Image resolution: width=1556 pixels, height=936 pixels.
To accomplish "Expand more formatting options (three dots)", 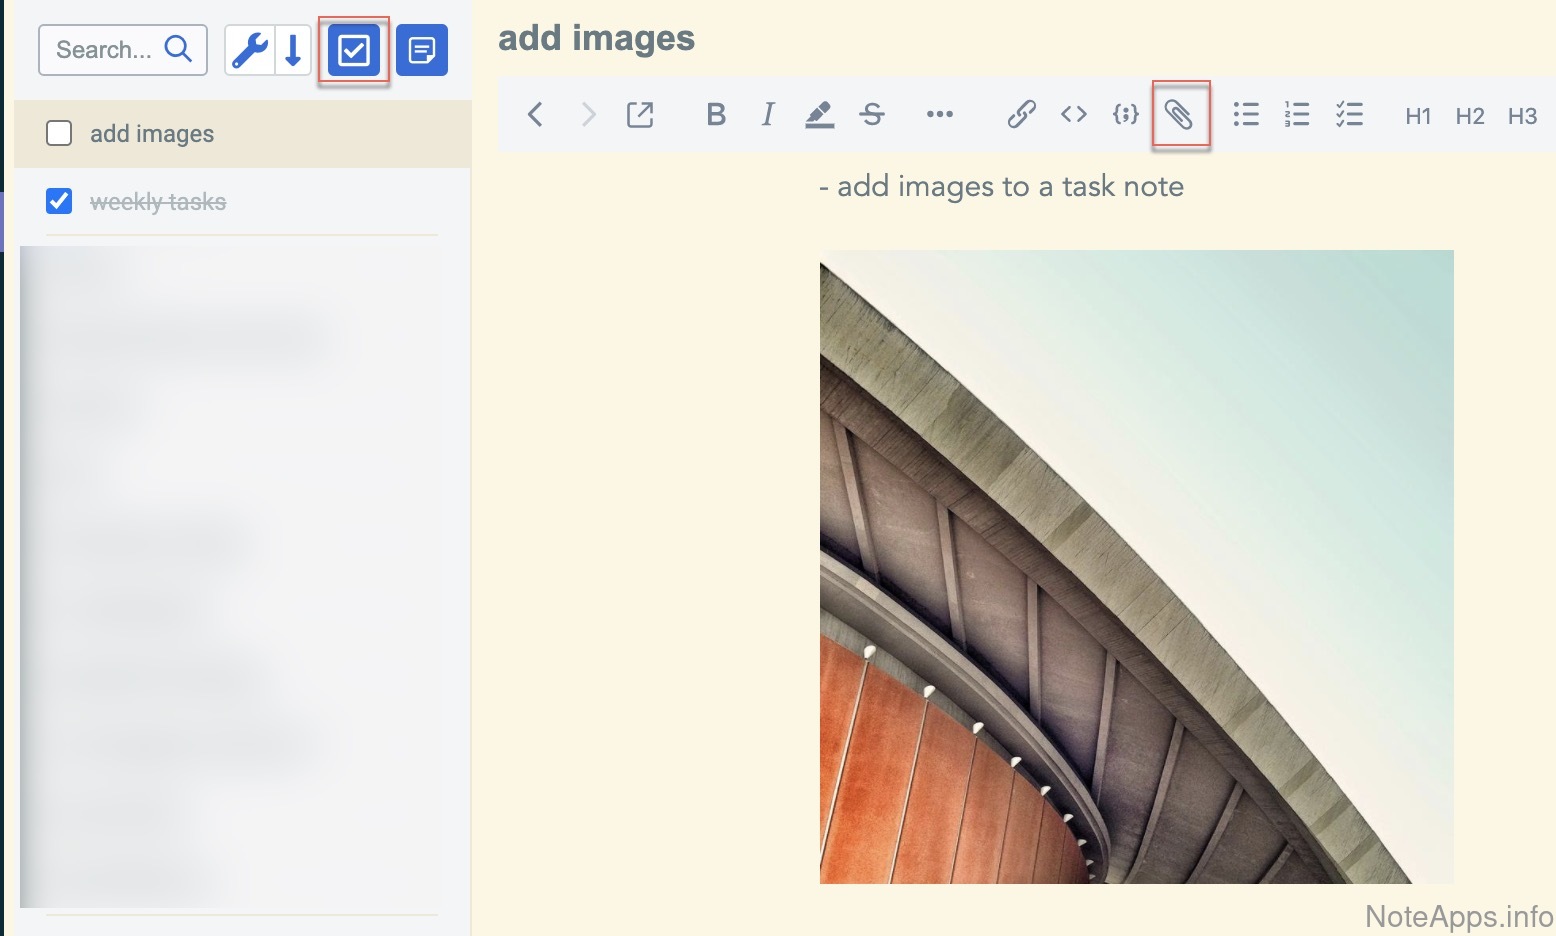I will point(939,115).
